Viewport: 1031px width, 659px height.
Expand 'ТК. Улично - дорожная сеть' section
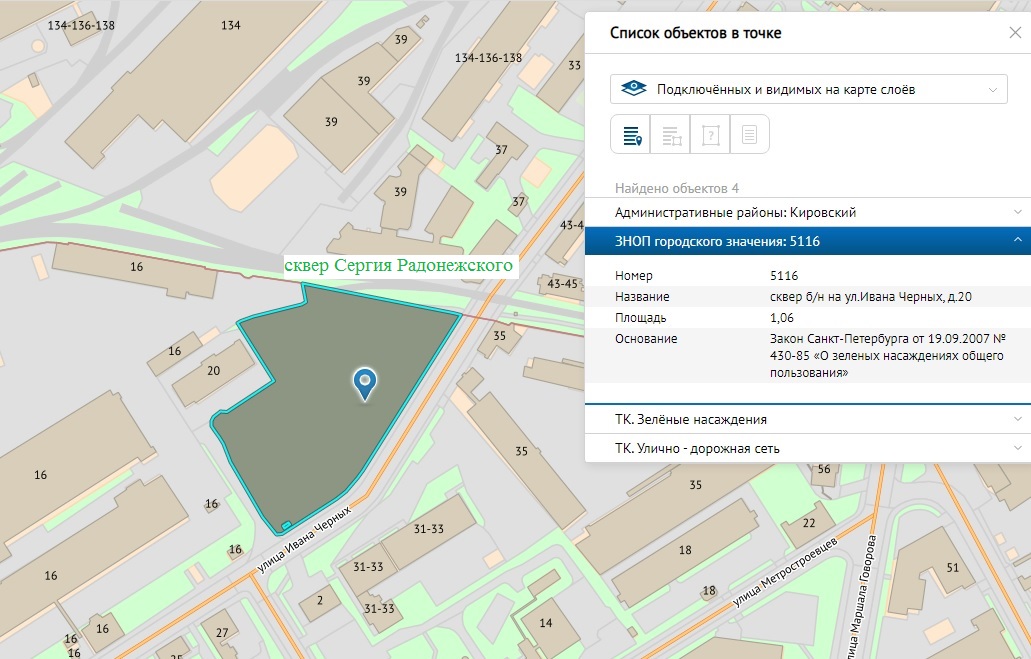click(x=808, y=449)
